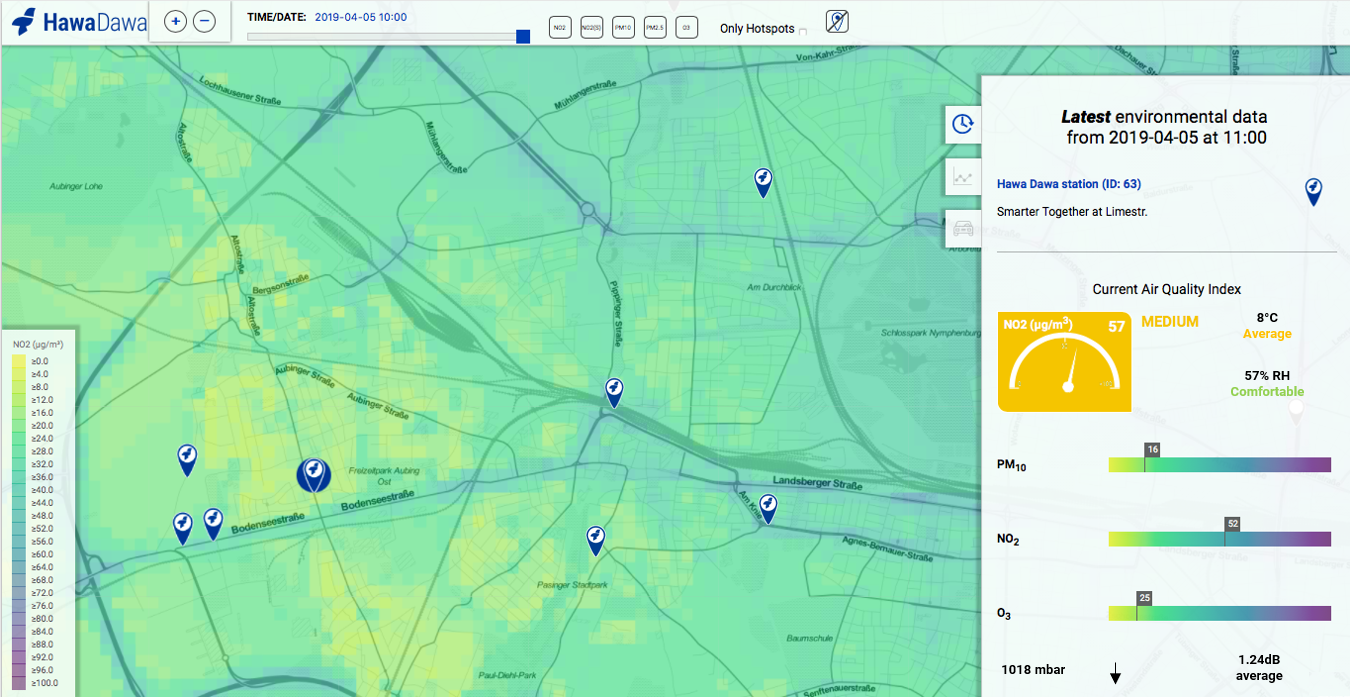
Task: Click the time/date slider handle
Action: [523, 37]
